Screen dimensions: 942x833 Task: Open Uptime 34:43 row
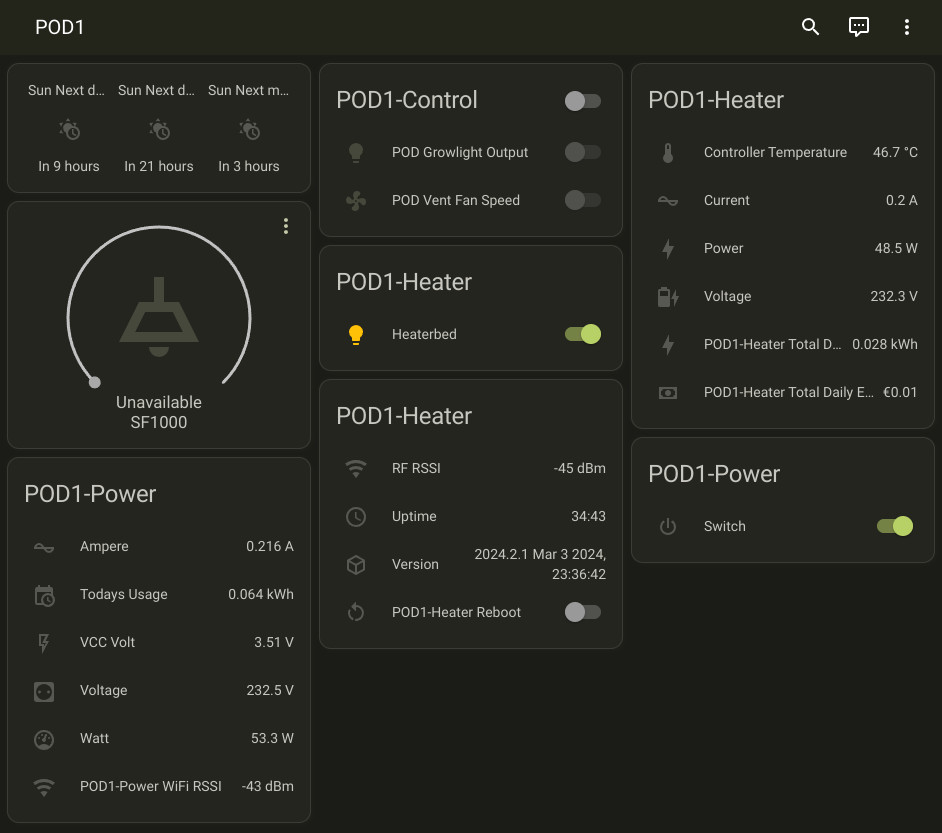pos(471,516)
